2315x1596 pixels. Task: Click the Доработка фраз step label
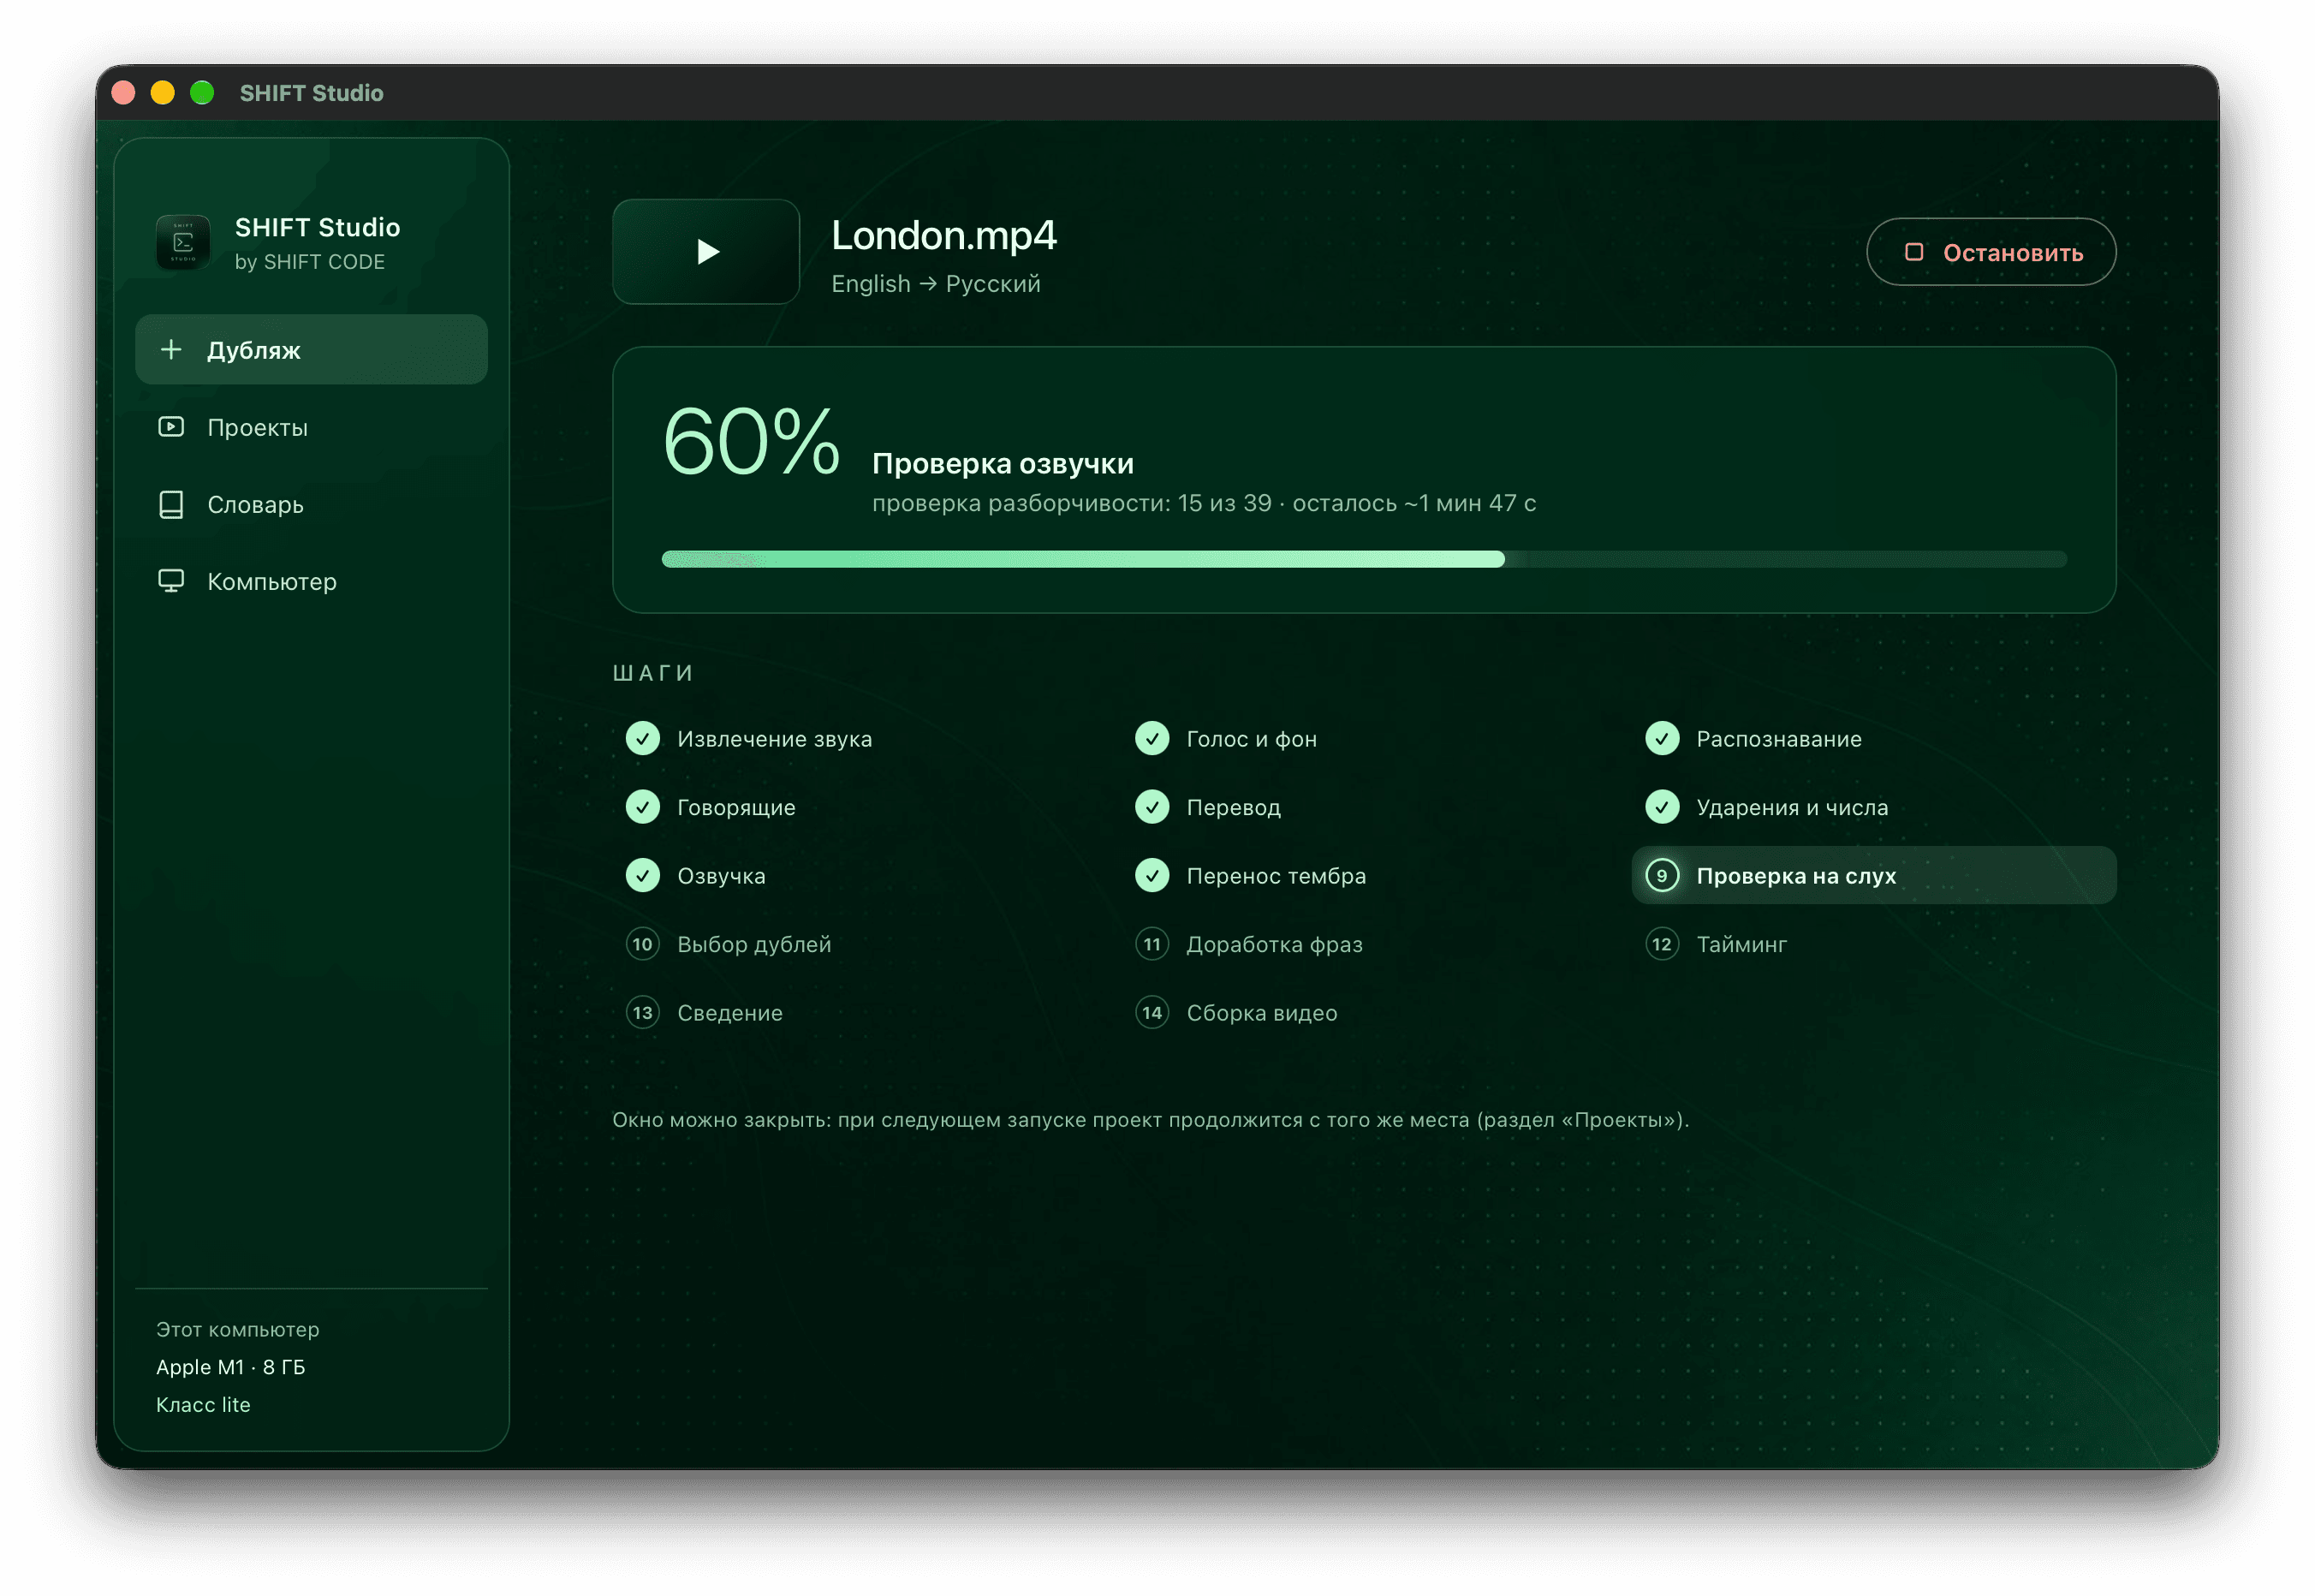(1274, 944)
